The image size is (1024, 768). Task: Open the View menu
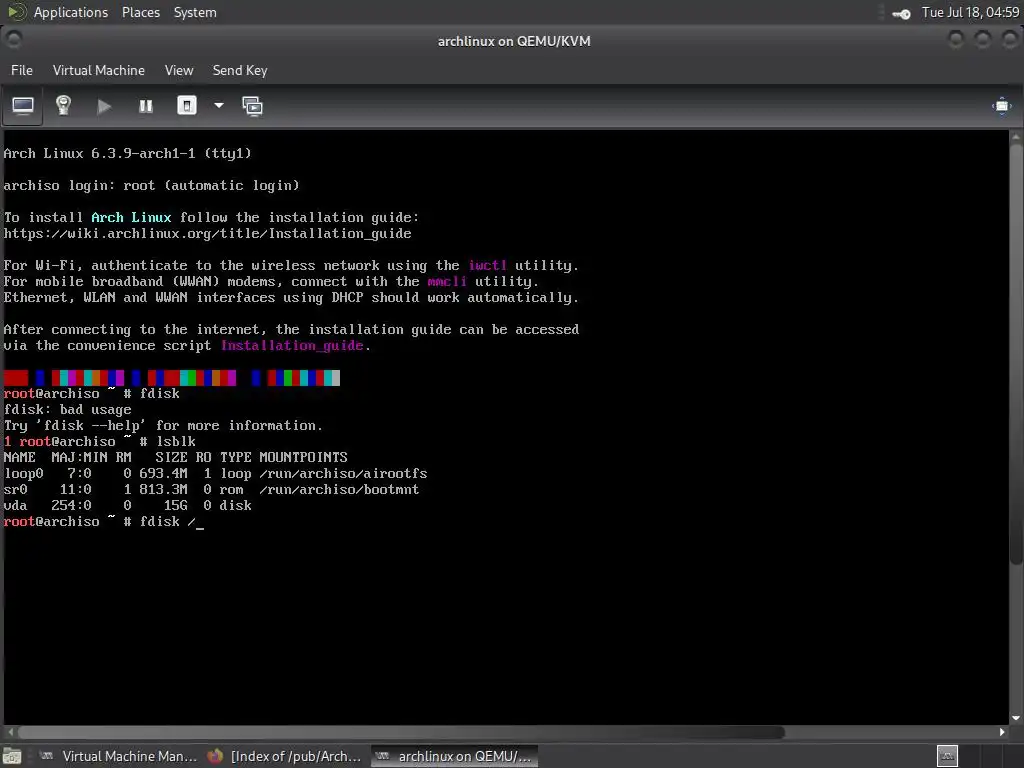point(179,71)
